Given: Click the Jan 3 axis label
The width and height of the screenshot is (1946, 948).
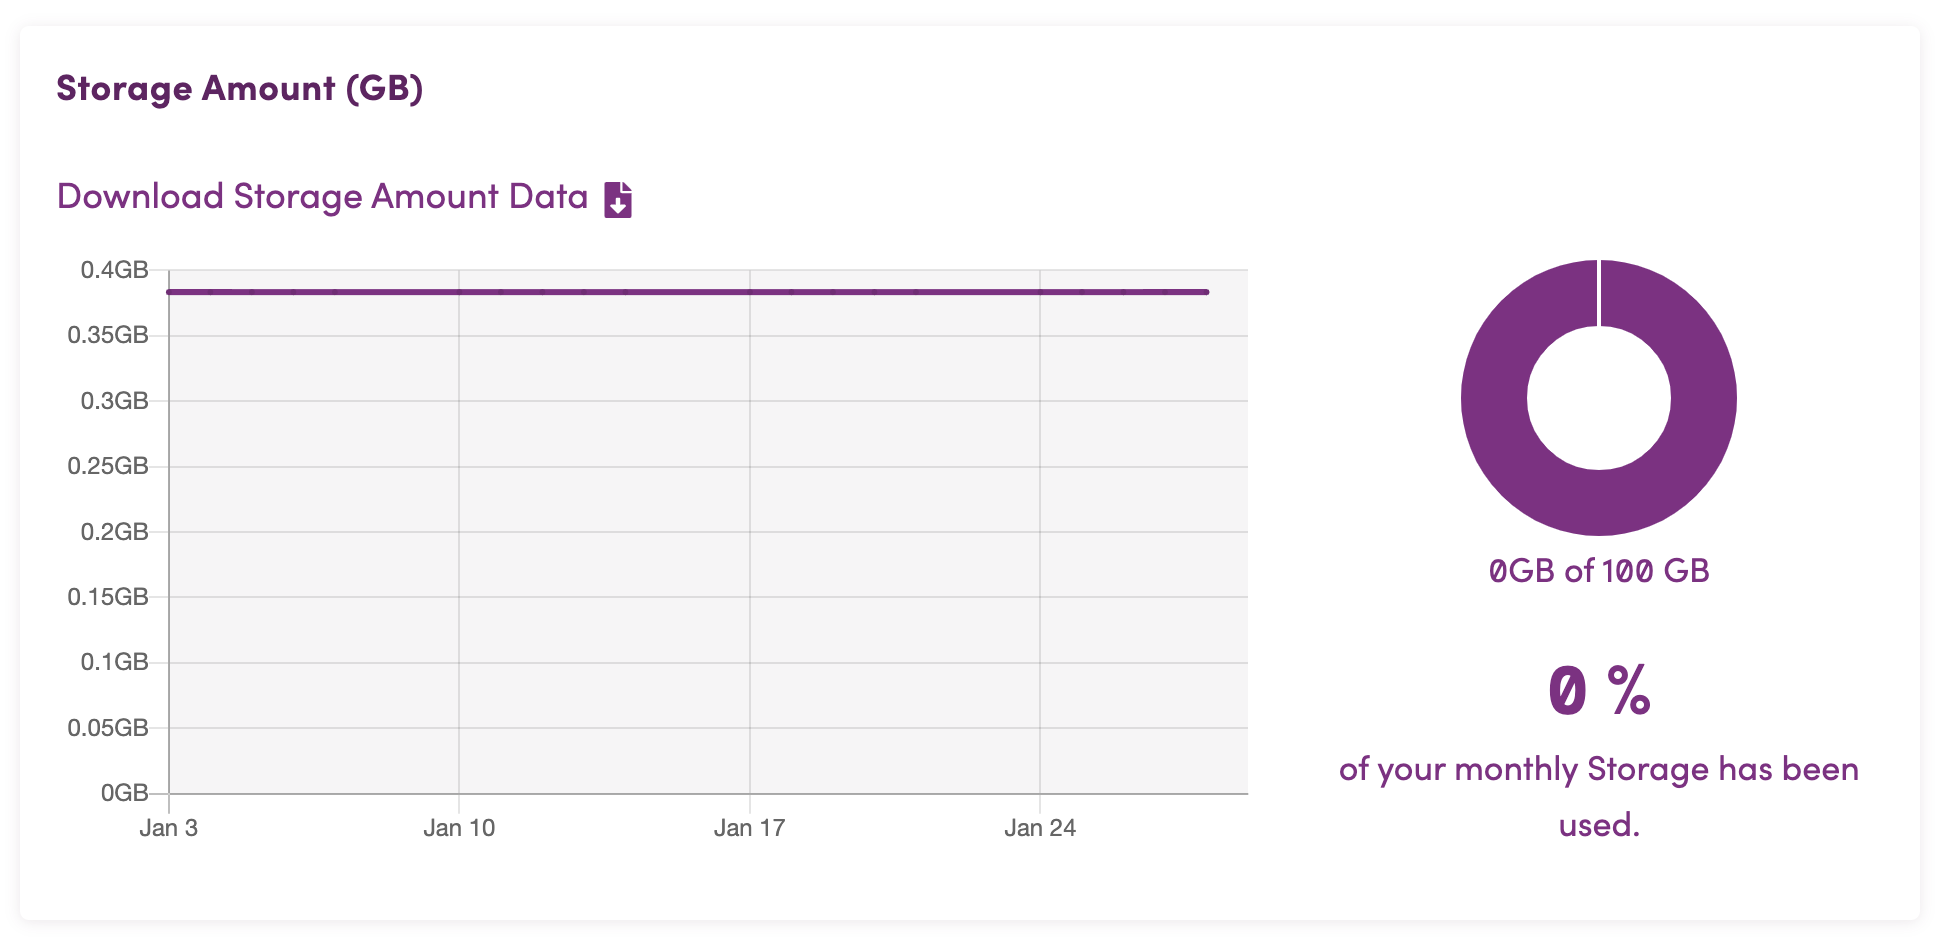Looking at the screenshot, I should 168,828.
